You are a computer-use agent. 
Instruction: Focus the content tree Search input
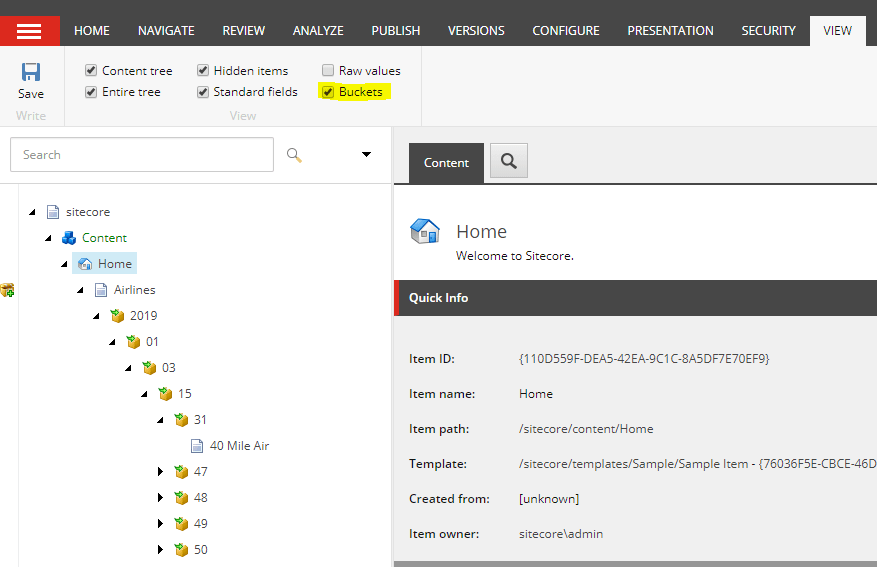pos(142,154)
